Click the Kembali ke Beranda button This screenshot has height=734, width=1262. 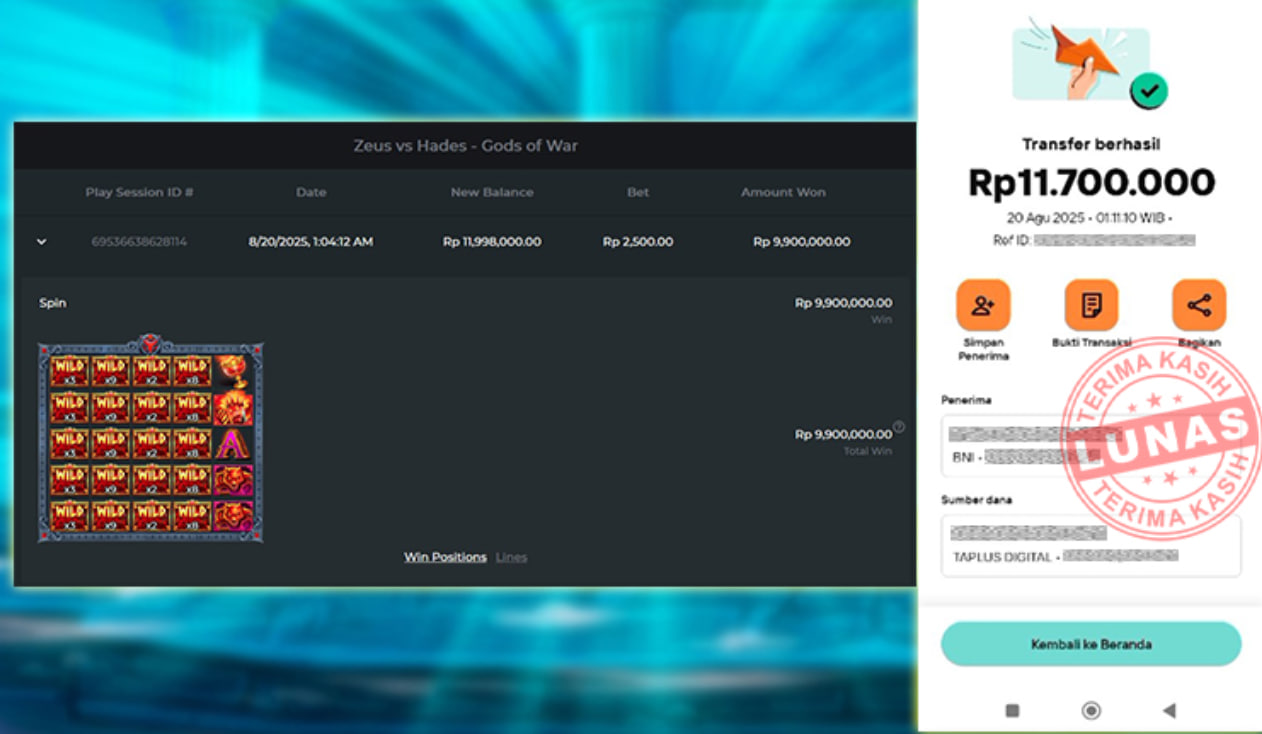coord(1091,645)
